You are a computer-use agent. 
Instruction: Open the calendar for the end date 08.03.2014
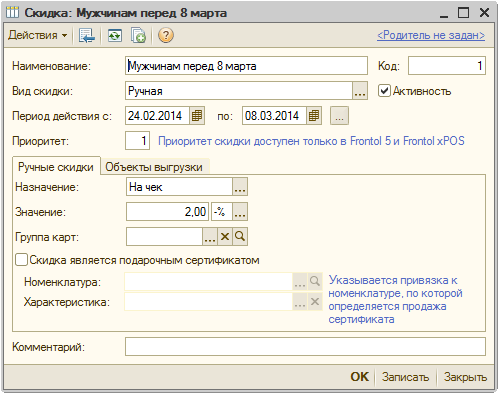[x=314, y=116]
